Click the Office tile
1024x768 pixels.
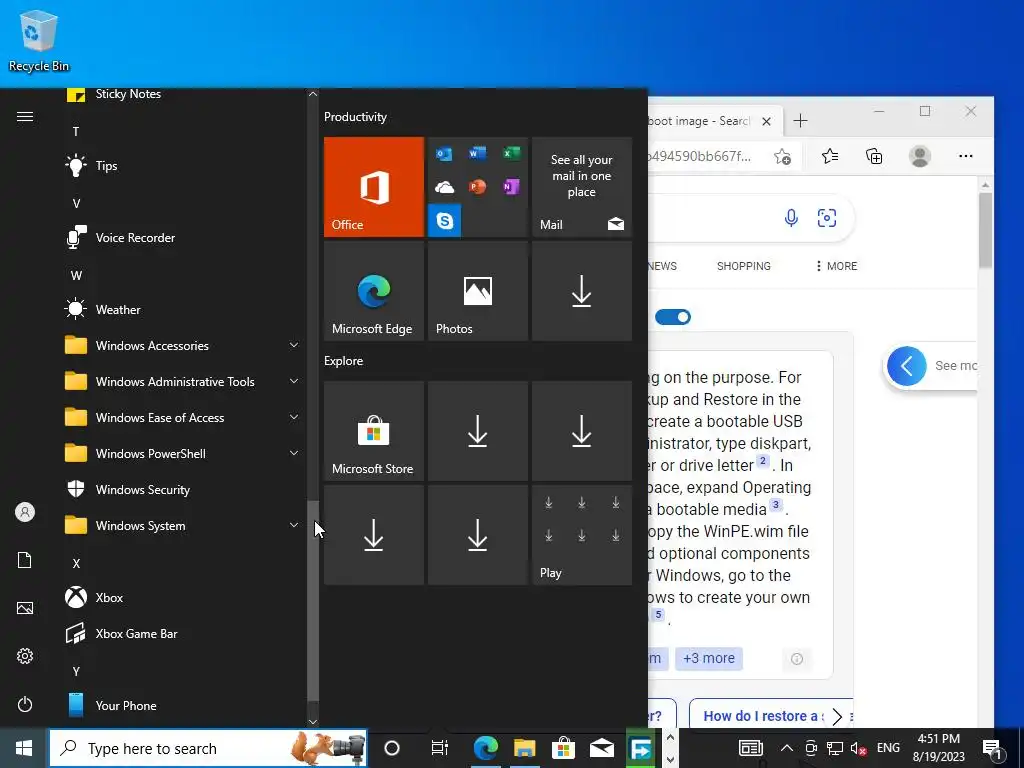click(374, 187)
